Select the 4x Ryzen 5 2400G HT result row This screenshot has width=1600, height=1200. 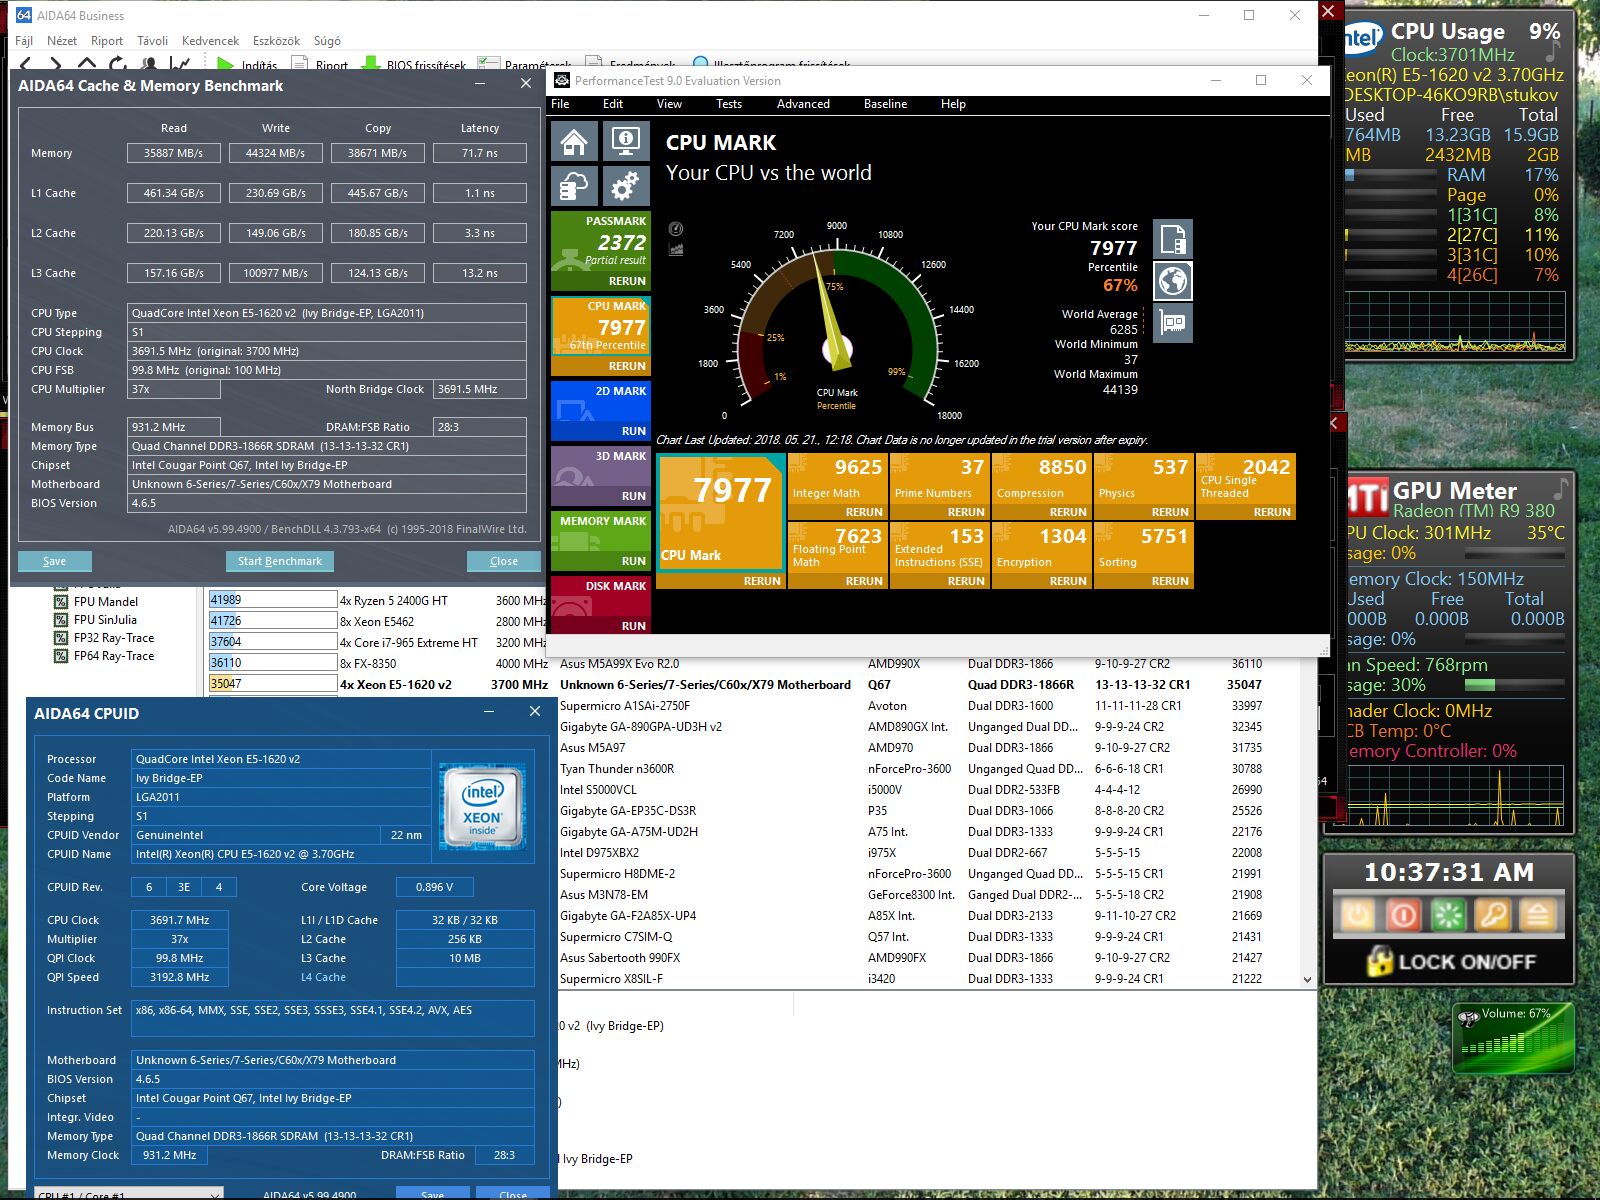coord(378,600)
